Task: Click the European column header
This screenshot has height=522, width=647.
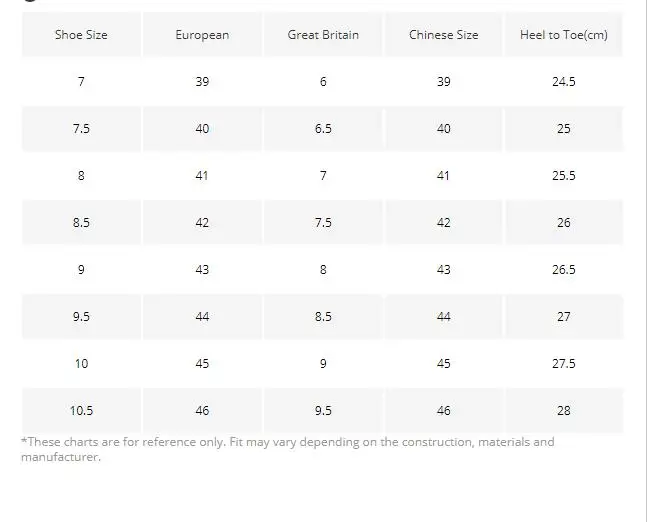Action: 202,35
